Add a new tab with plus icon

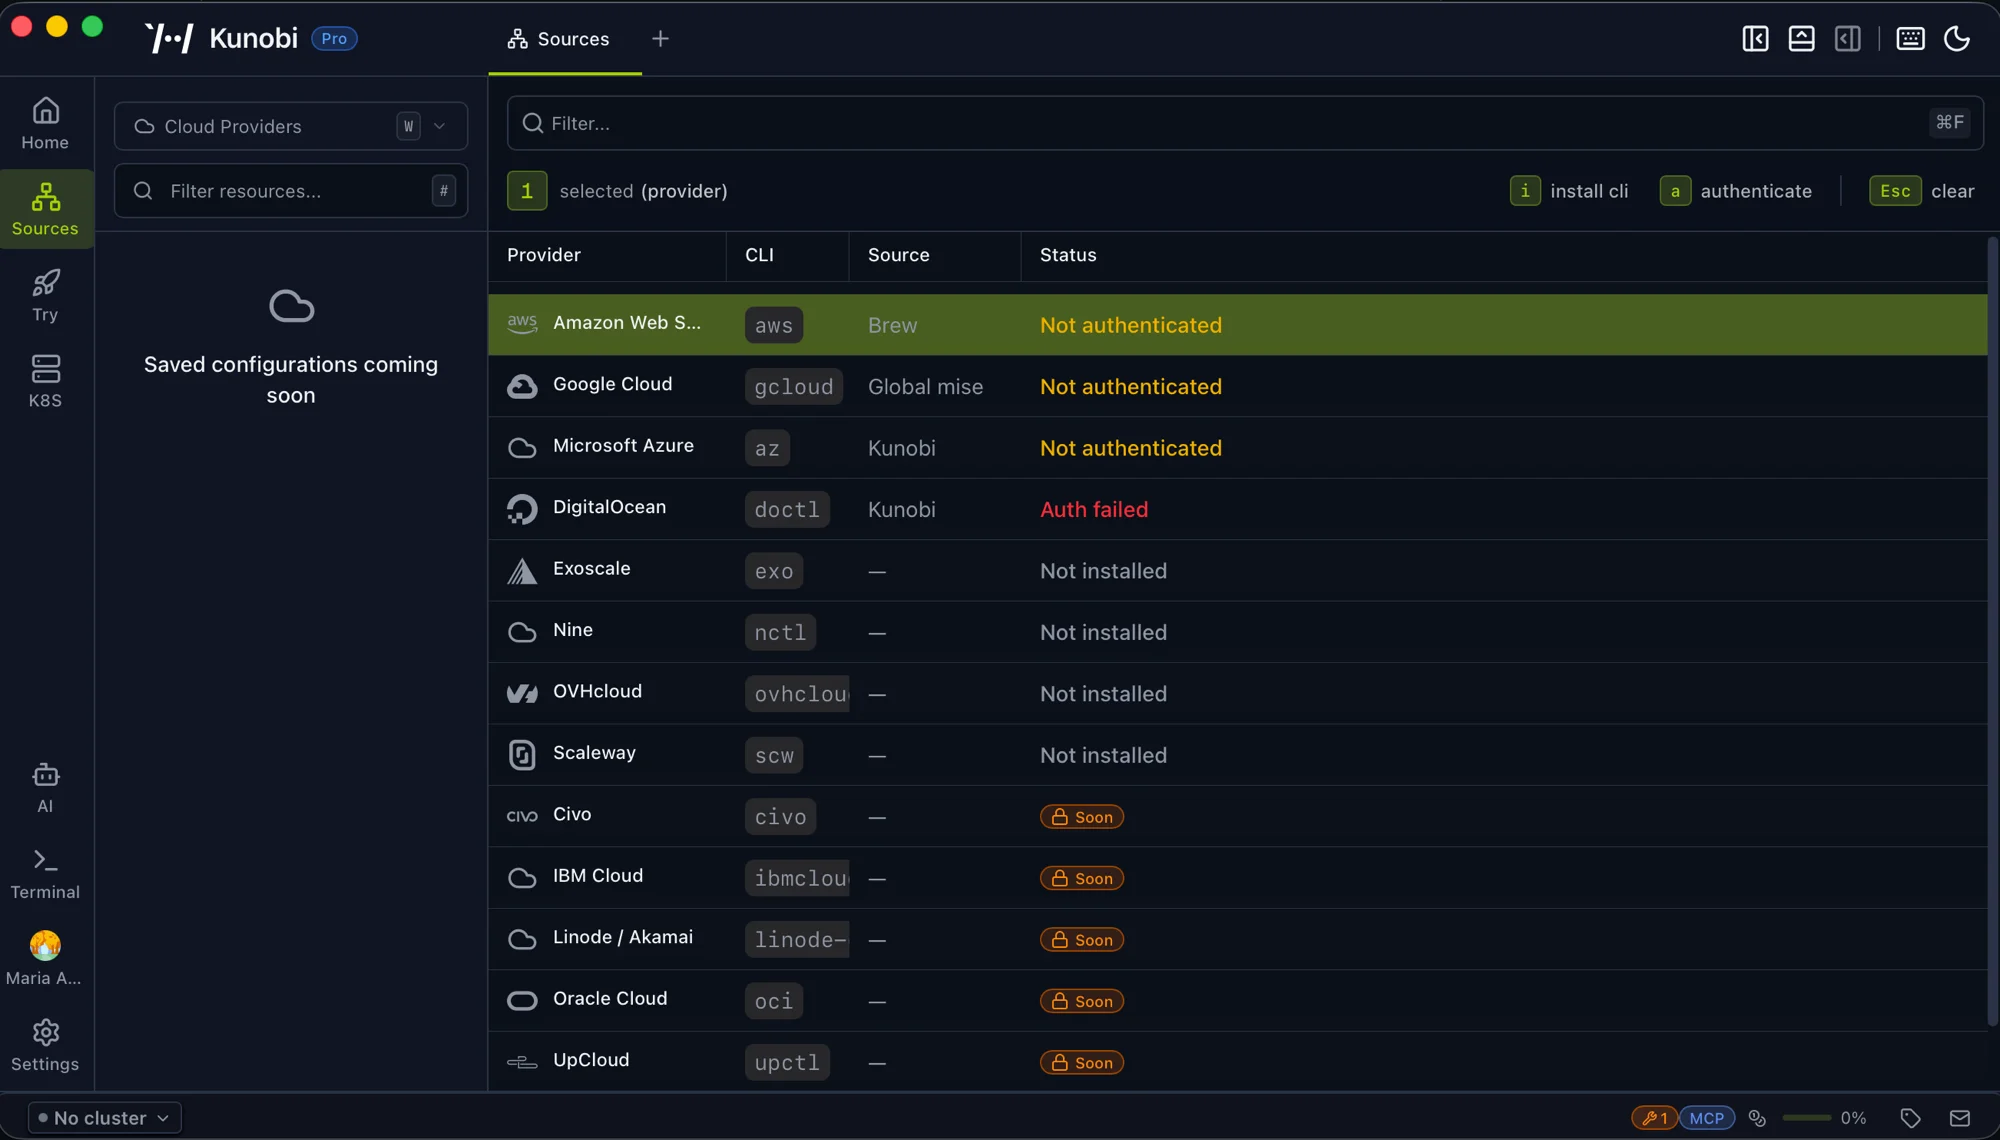pyautogui.click(x=660, y=39)
